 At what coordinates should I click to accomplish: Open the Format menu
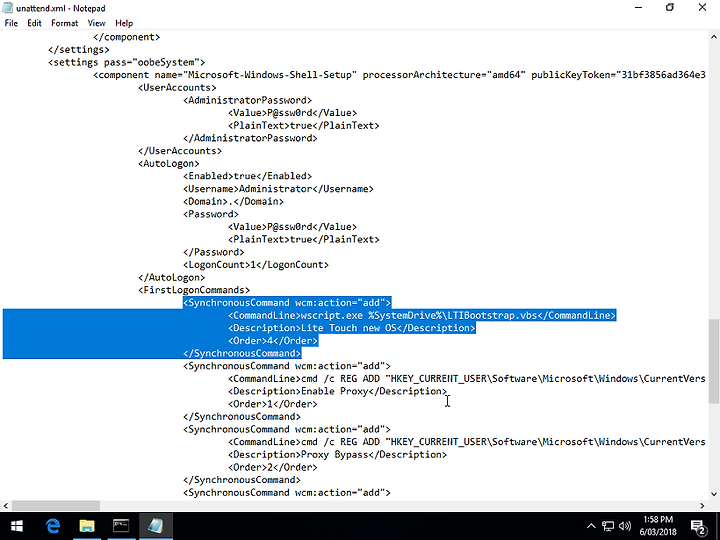coord(65,23)
